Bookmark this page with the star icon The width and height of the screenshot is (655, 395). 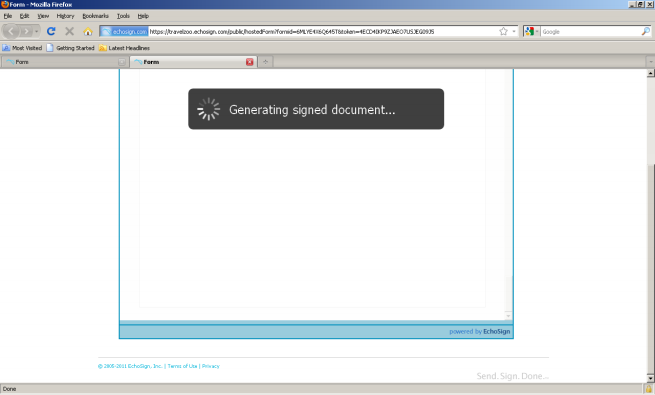click(503, 31)
